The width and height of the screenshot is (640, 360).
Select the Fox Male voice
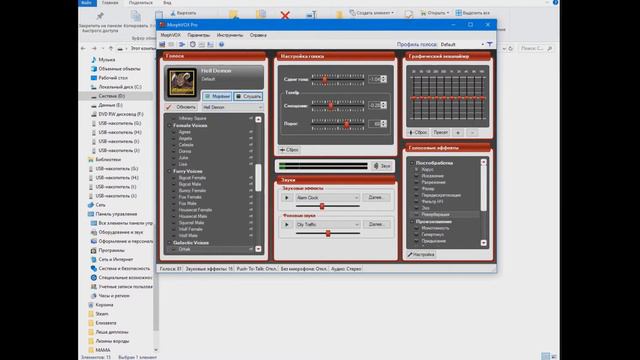click(188, 203)
